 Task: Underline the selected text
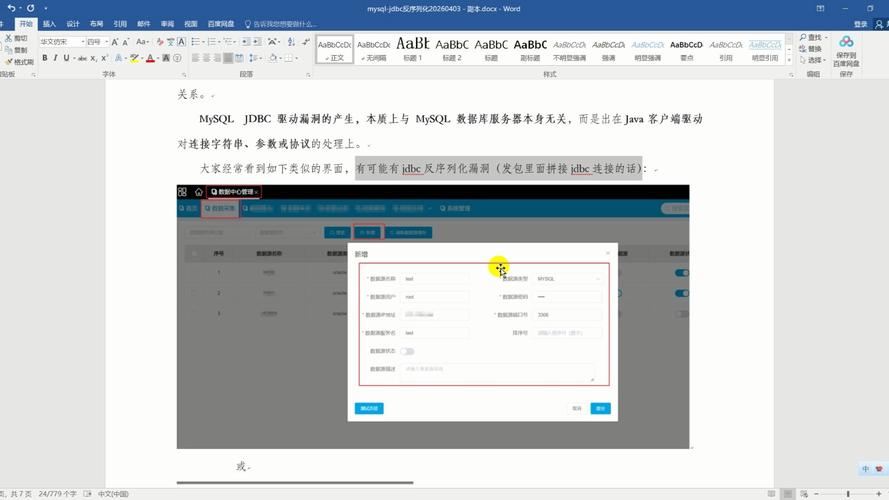pos(66,58)
